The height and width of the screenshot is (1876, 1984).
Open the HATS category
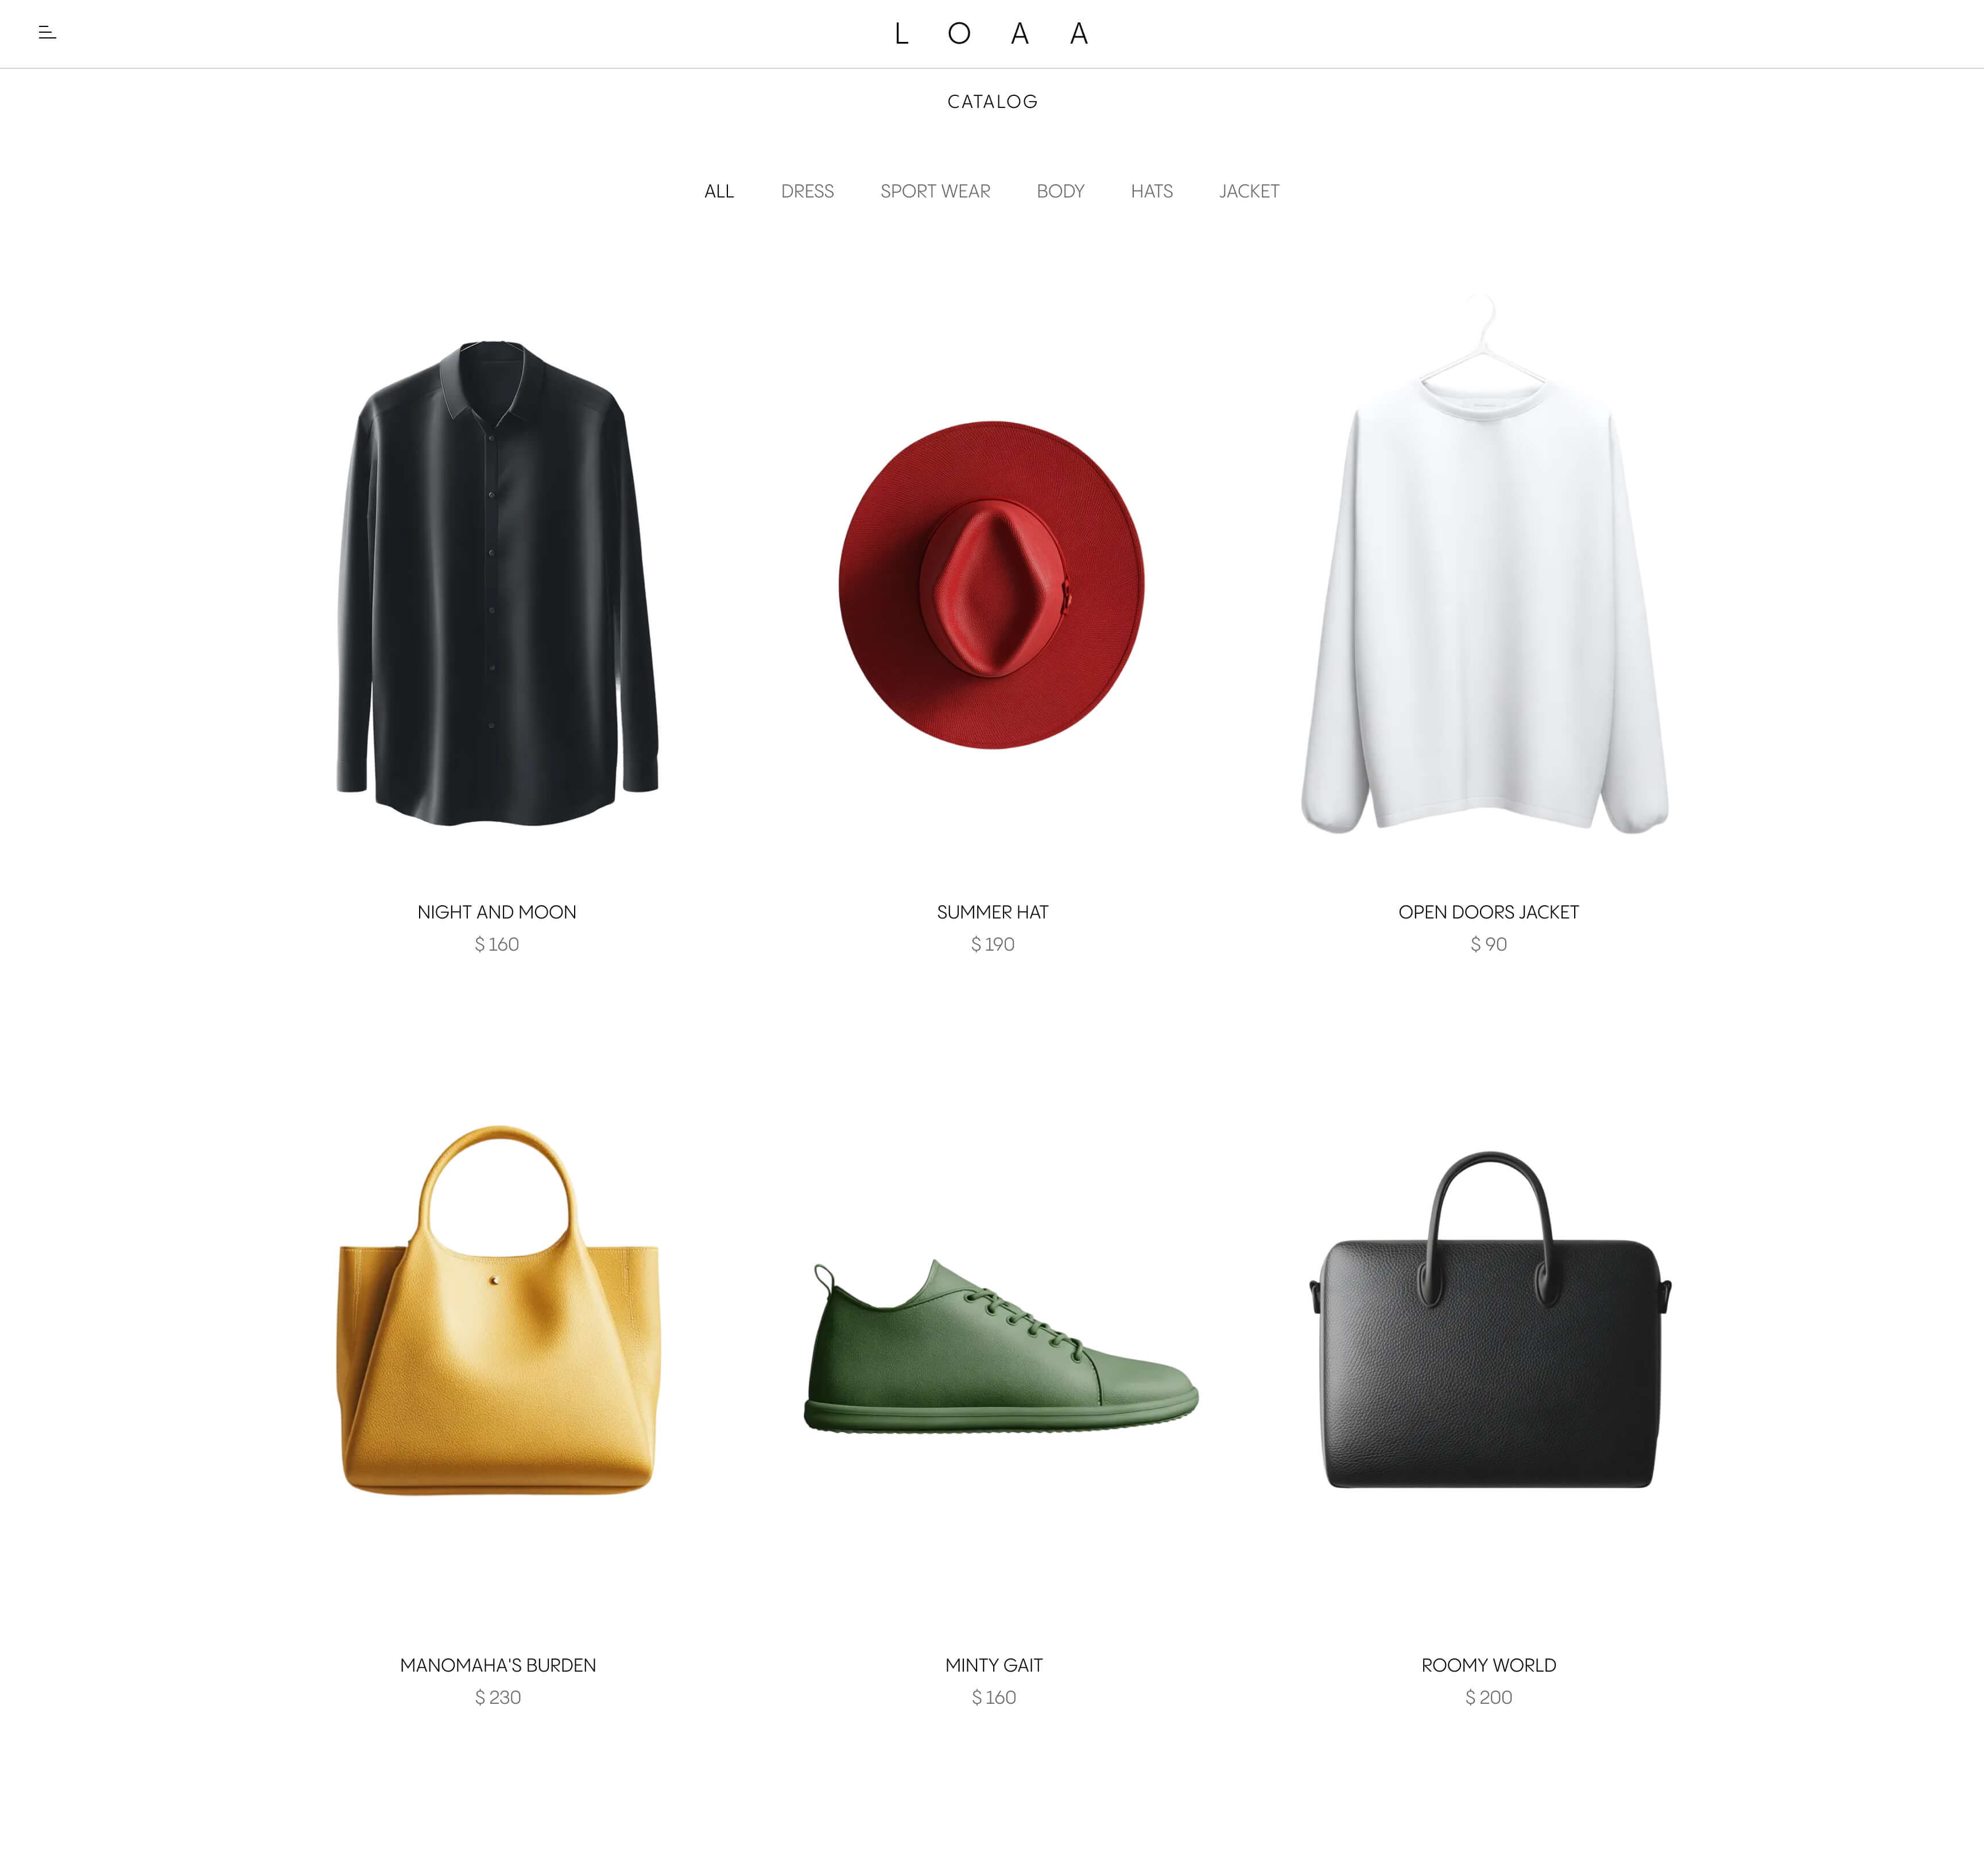click(1151, 191)
